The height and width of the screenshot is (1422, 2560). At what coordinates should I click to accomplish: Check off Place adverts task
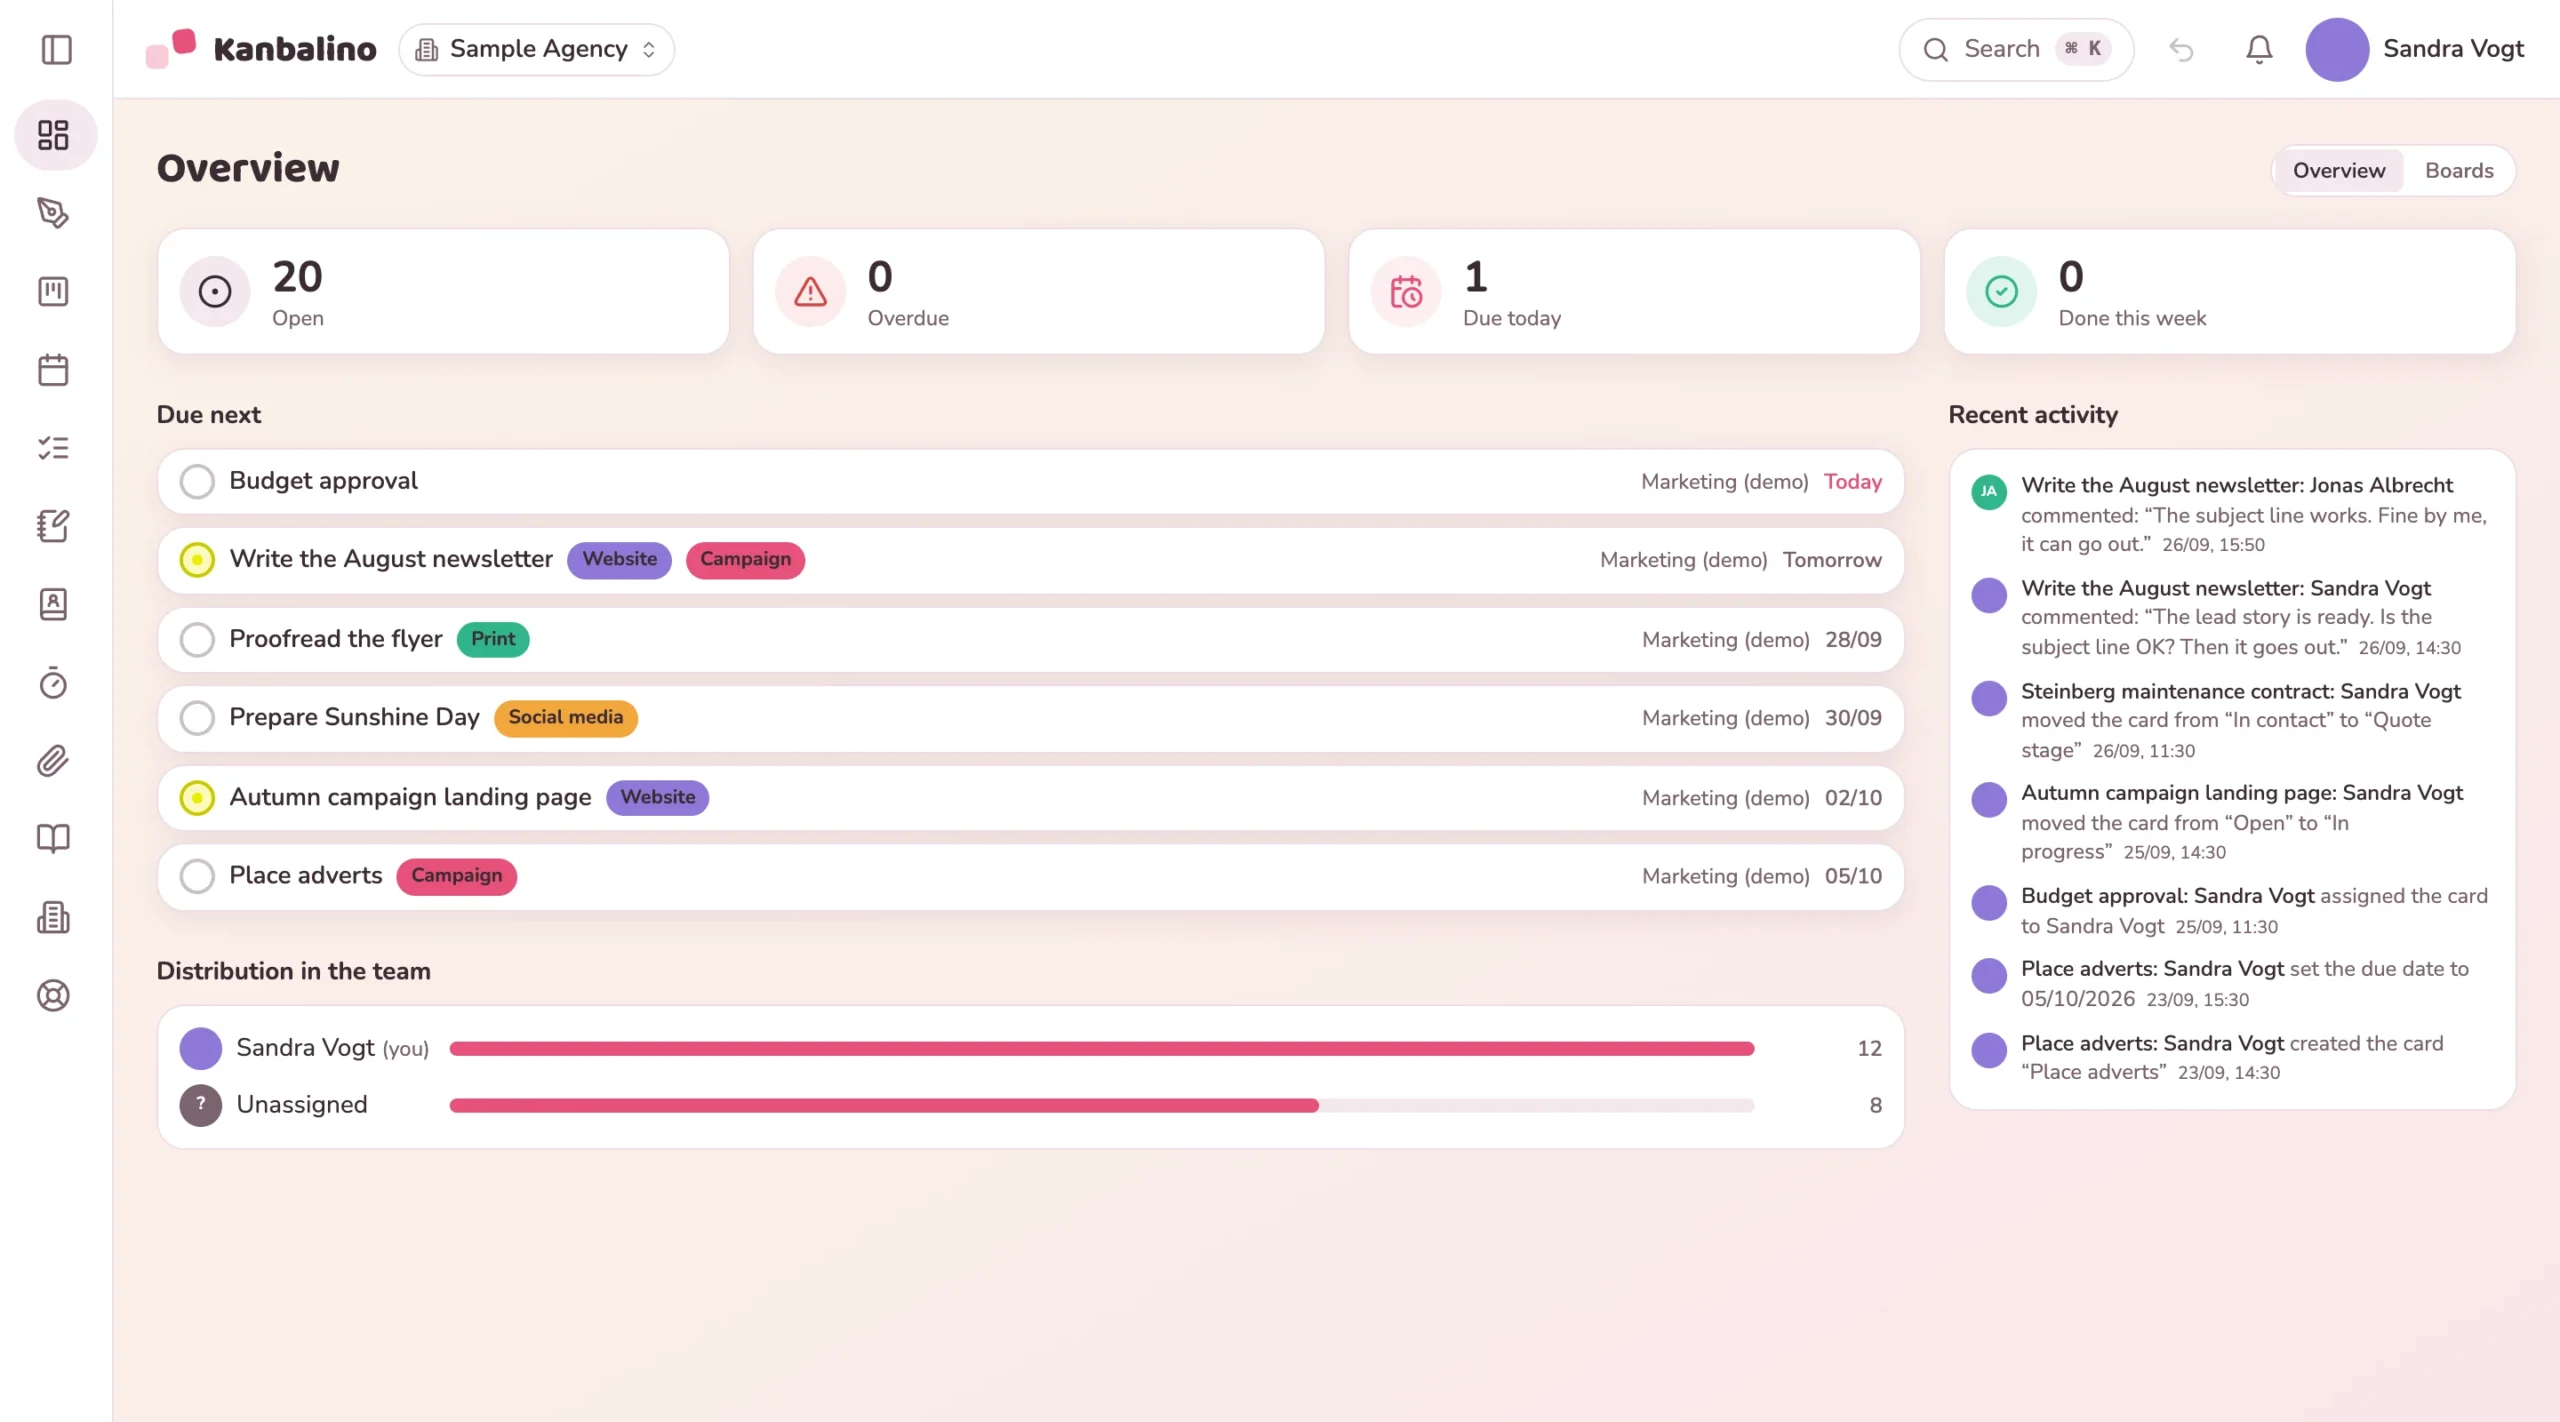[x=197, y=876]
